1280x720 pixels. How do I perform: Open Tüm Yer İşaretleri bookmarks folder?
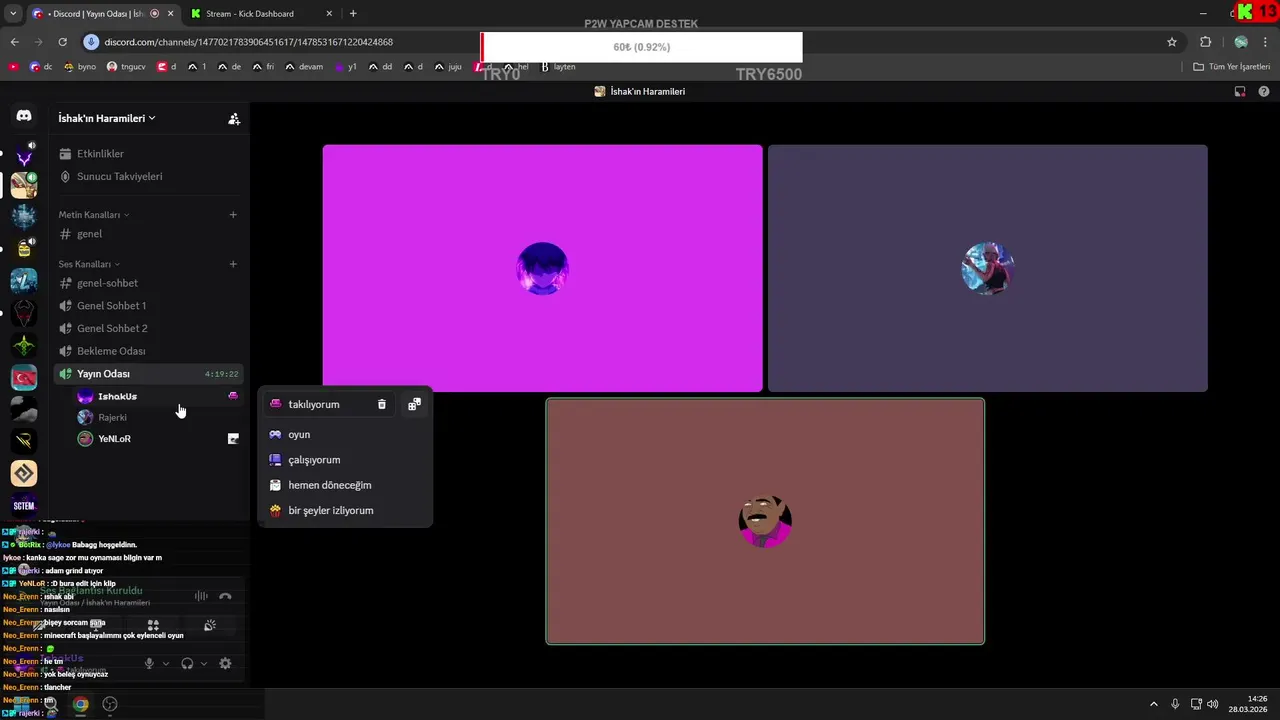(1232, 67)
